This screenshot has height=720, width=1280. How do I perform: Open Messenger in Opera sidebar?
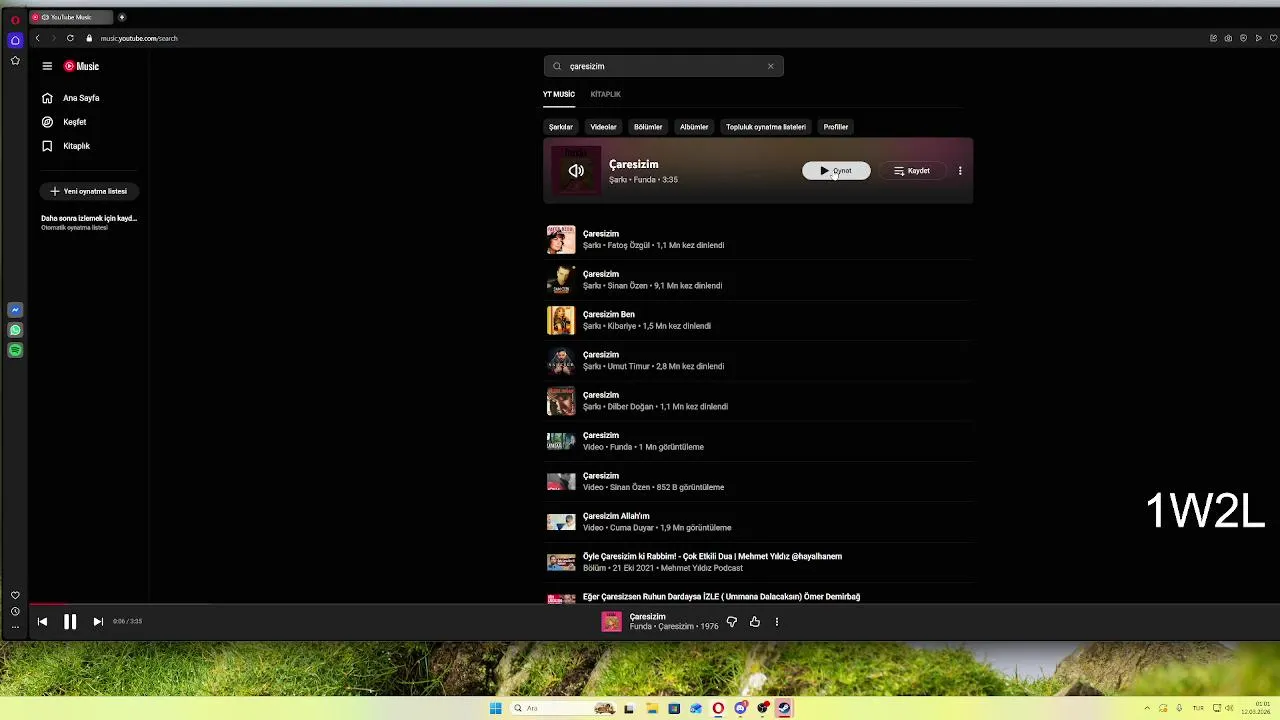(x=15, y=310)
